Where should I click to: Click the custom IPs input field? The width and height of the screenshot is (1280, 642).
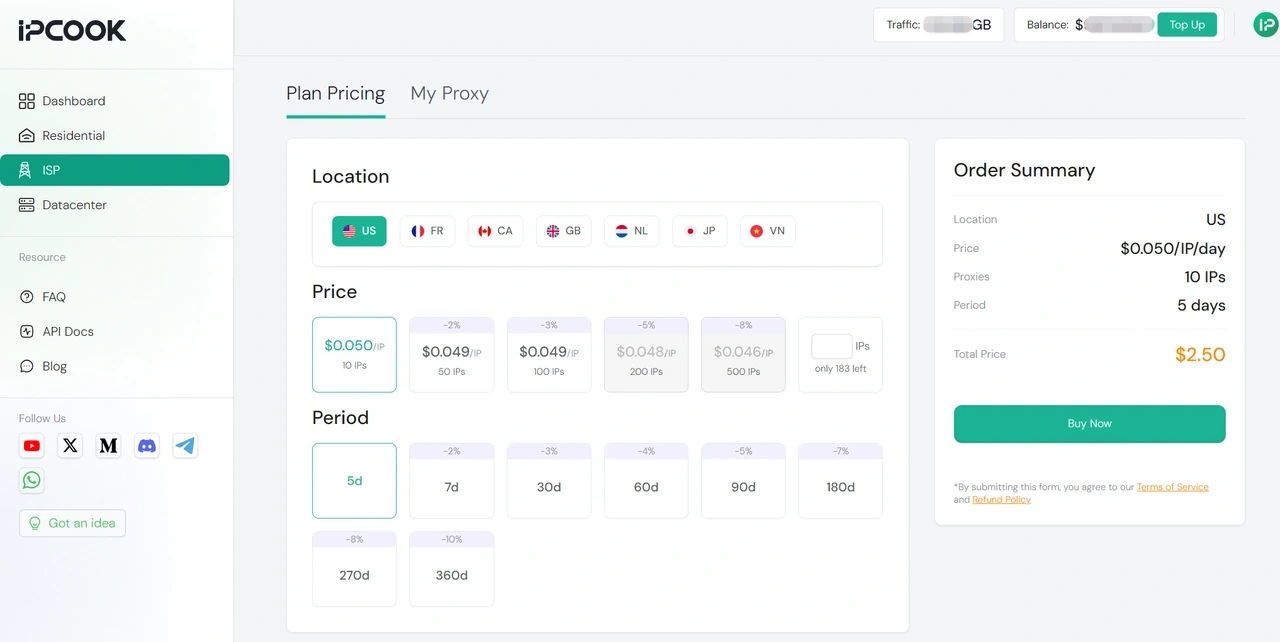[830, 345]
